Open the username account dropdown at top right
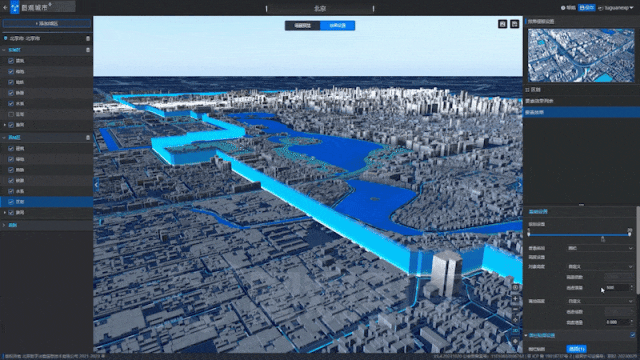The height and width of the screenshot is (360, 640). (616, 8)
